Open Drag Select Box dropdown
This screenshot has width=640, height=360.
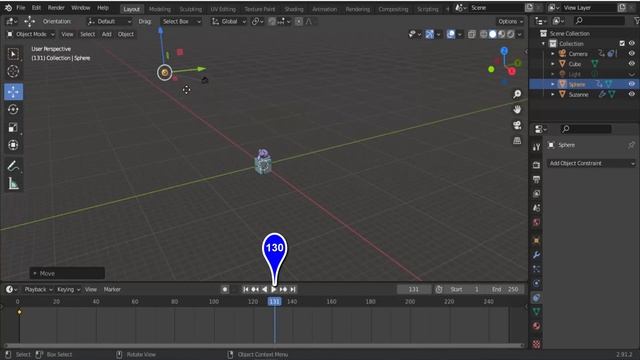(181, 21)
